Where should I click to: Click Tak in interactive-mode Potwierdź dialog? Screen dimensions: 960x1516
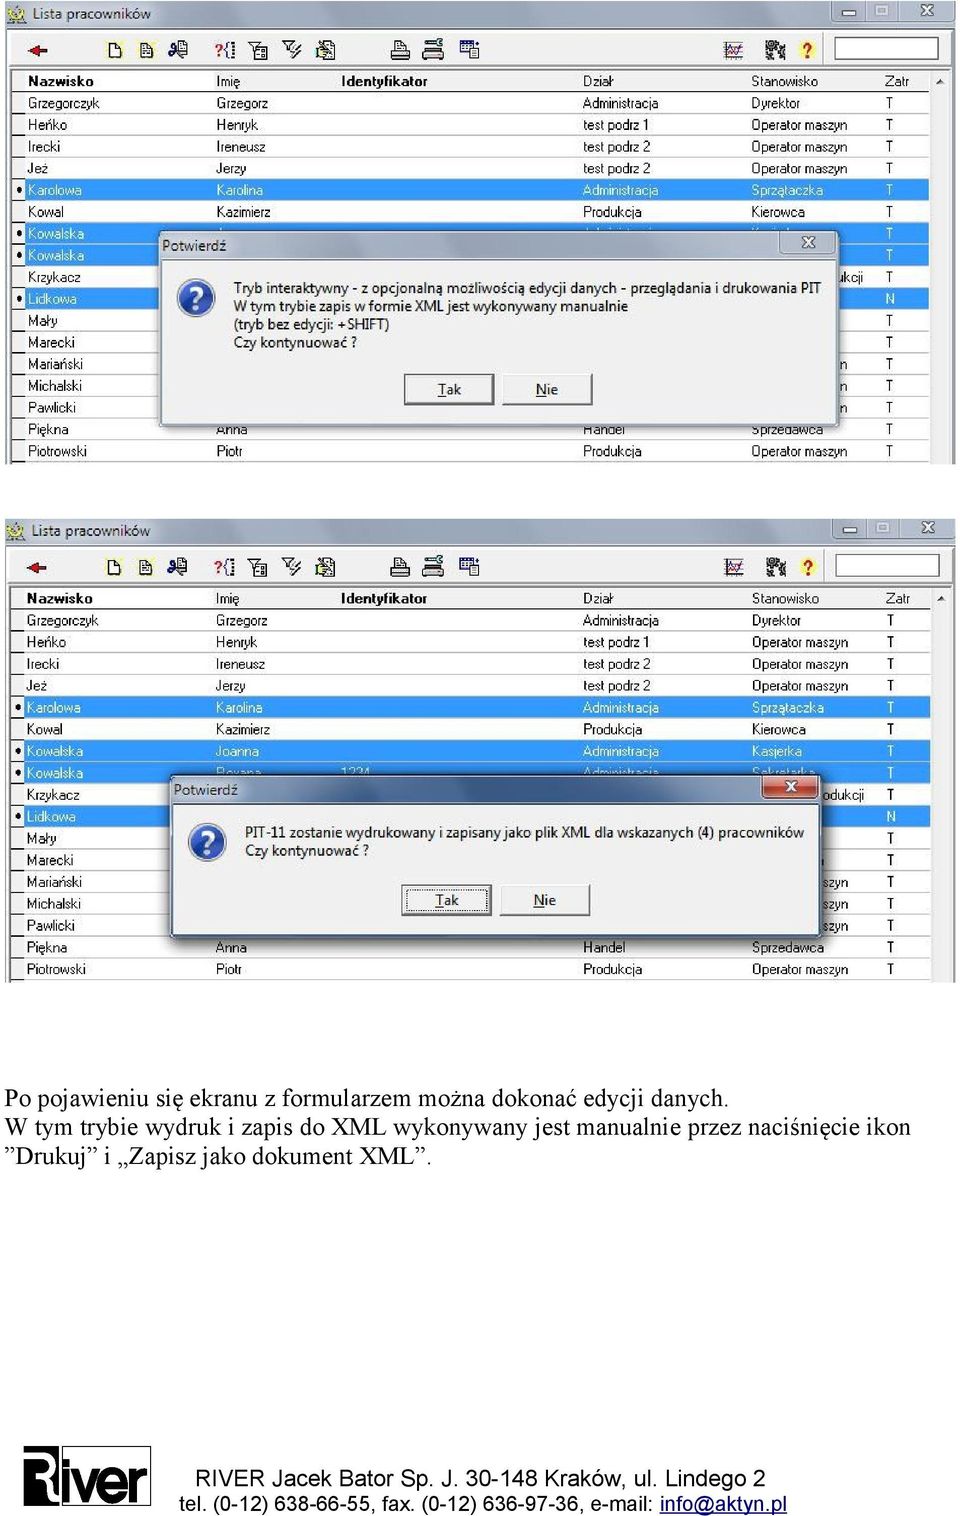[x=449, y=389]
